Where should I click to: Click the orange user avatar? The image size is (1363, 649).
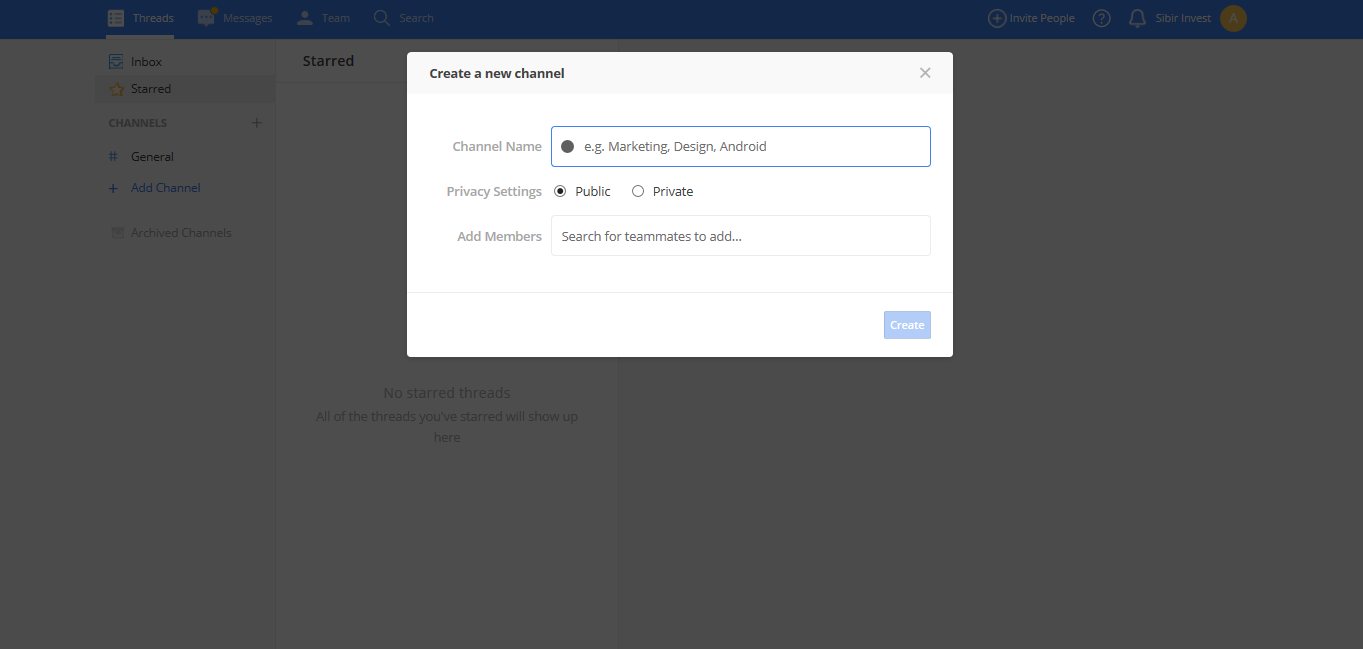1233,18
